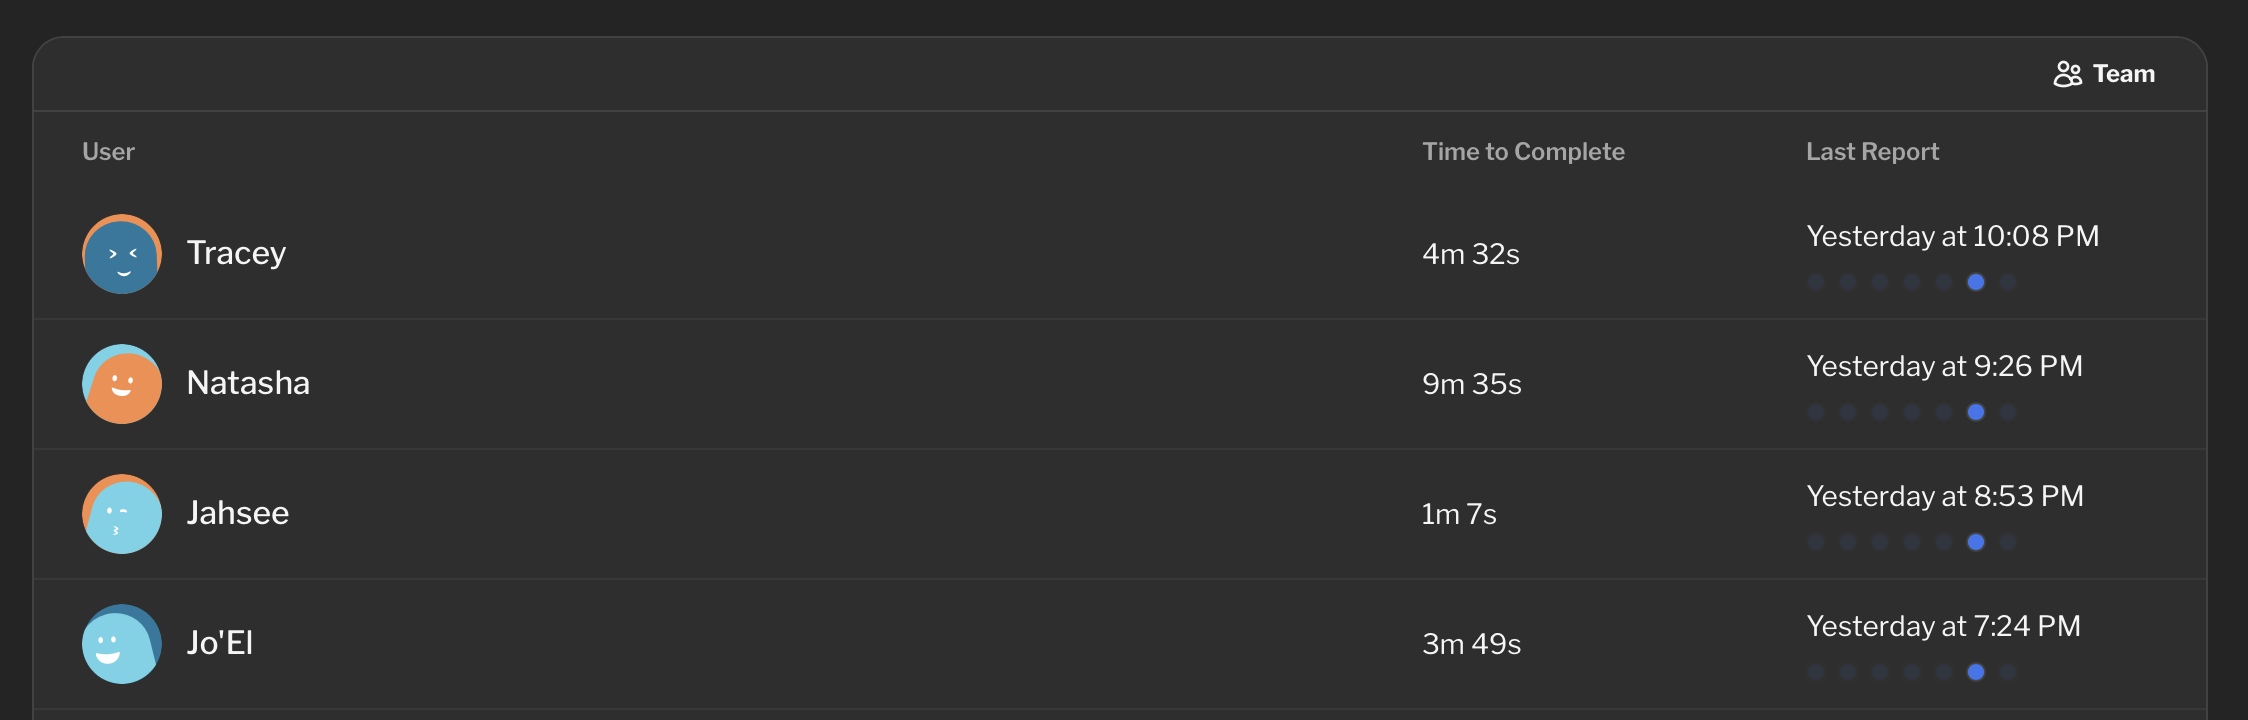Open Tracey's Yesterday at 10:08 PM report

1952,237
